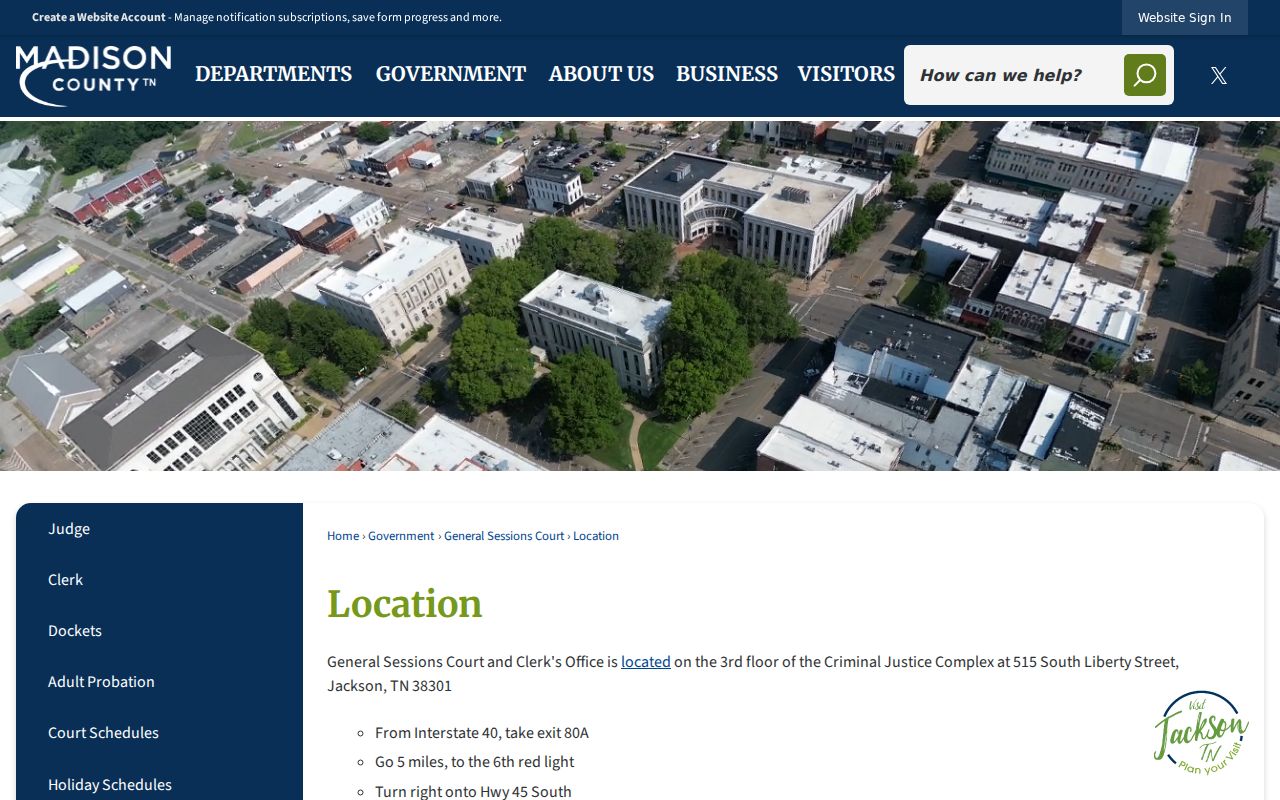The height and width of the screenshot is (800, 1280).
Task: Go to Home in the breadcrumb
Action: [x=343, y=536]
